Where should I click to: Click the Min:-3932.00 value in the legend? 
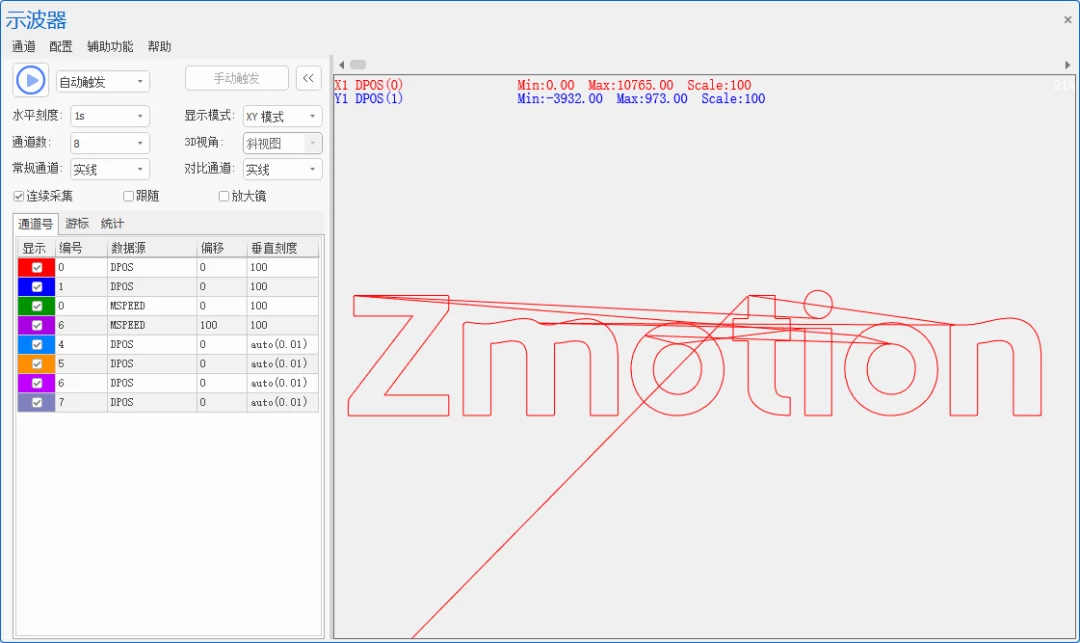pos(560,98)
